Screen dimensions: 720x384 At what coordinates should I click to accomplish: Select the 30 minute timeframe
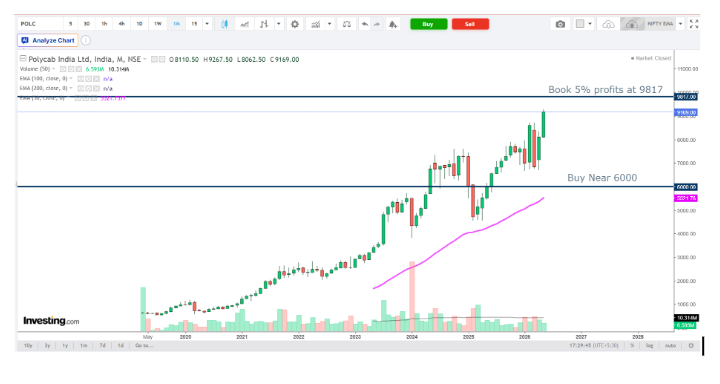pos(86,24)
